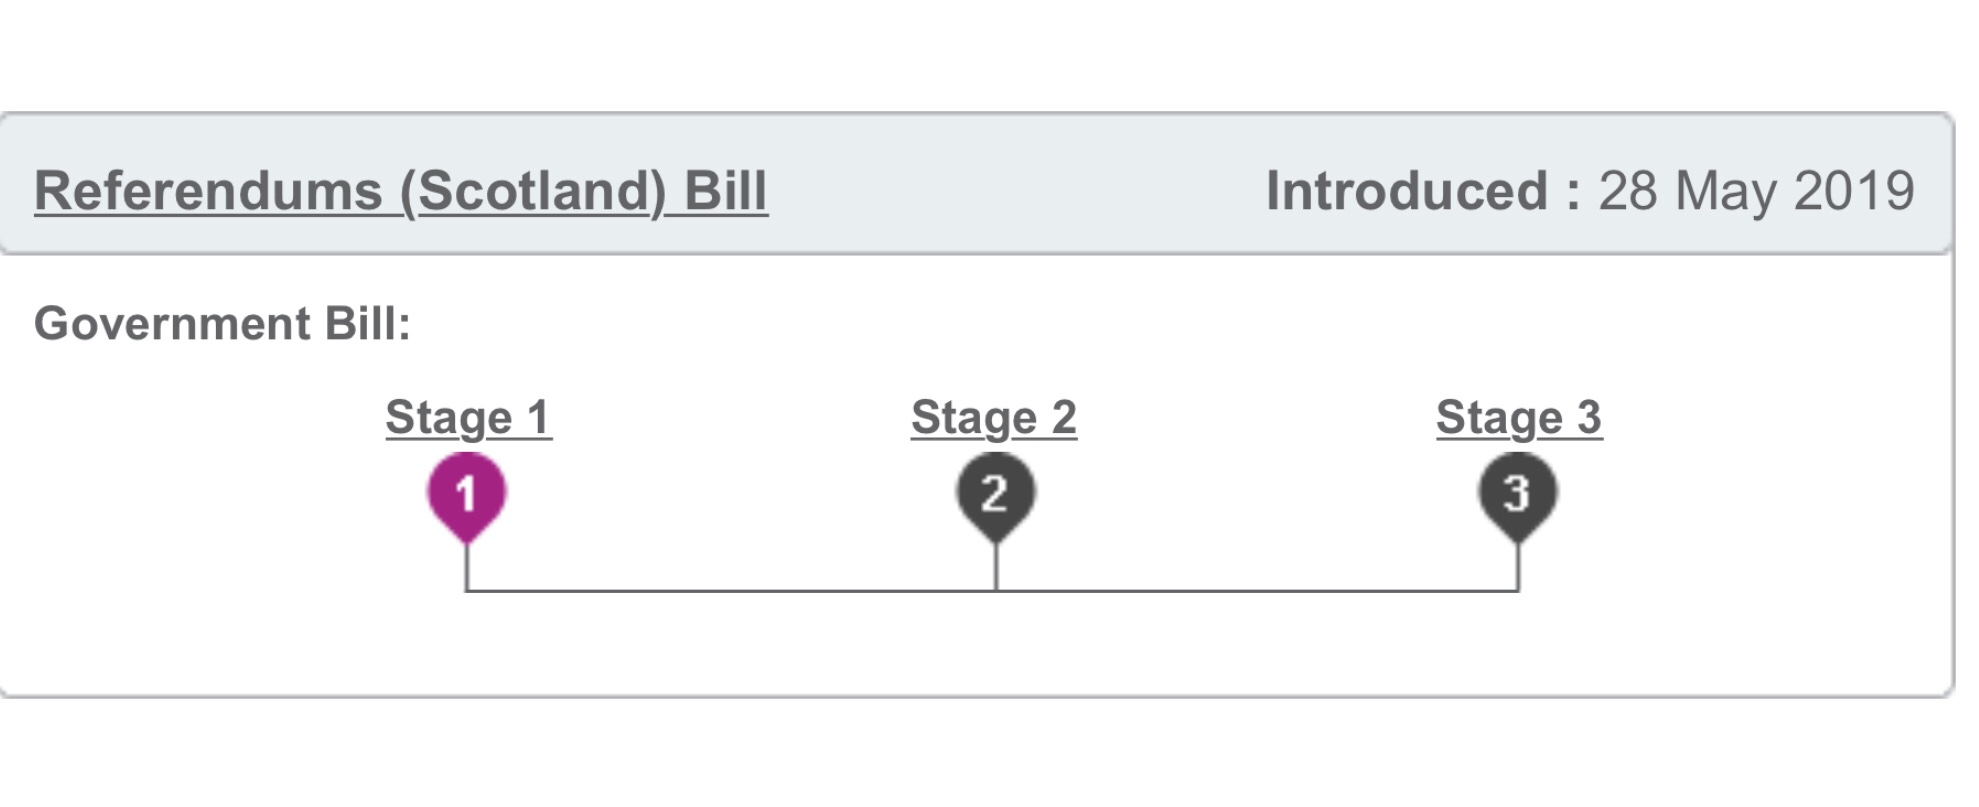Click the vertical stem under the Stage 1 pin
The height and width of the screenshot is (807, 1979).
(467, 568)
